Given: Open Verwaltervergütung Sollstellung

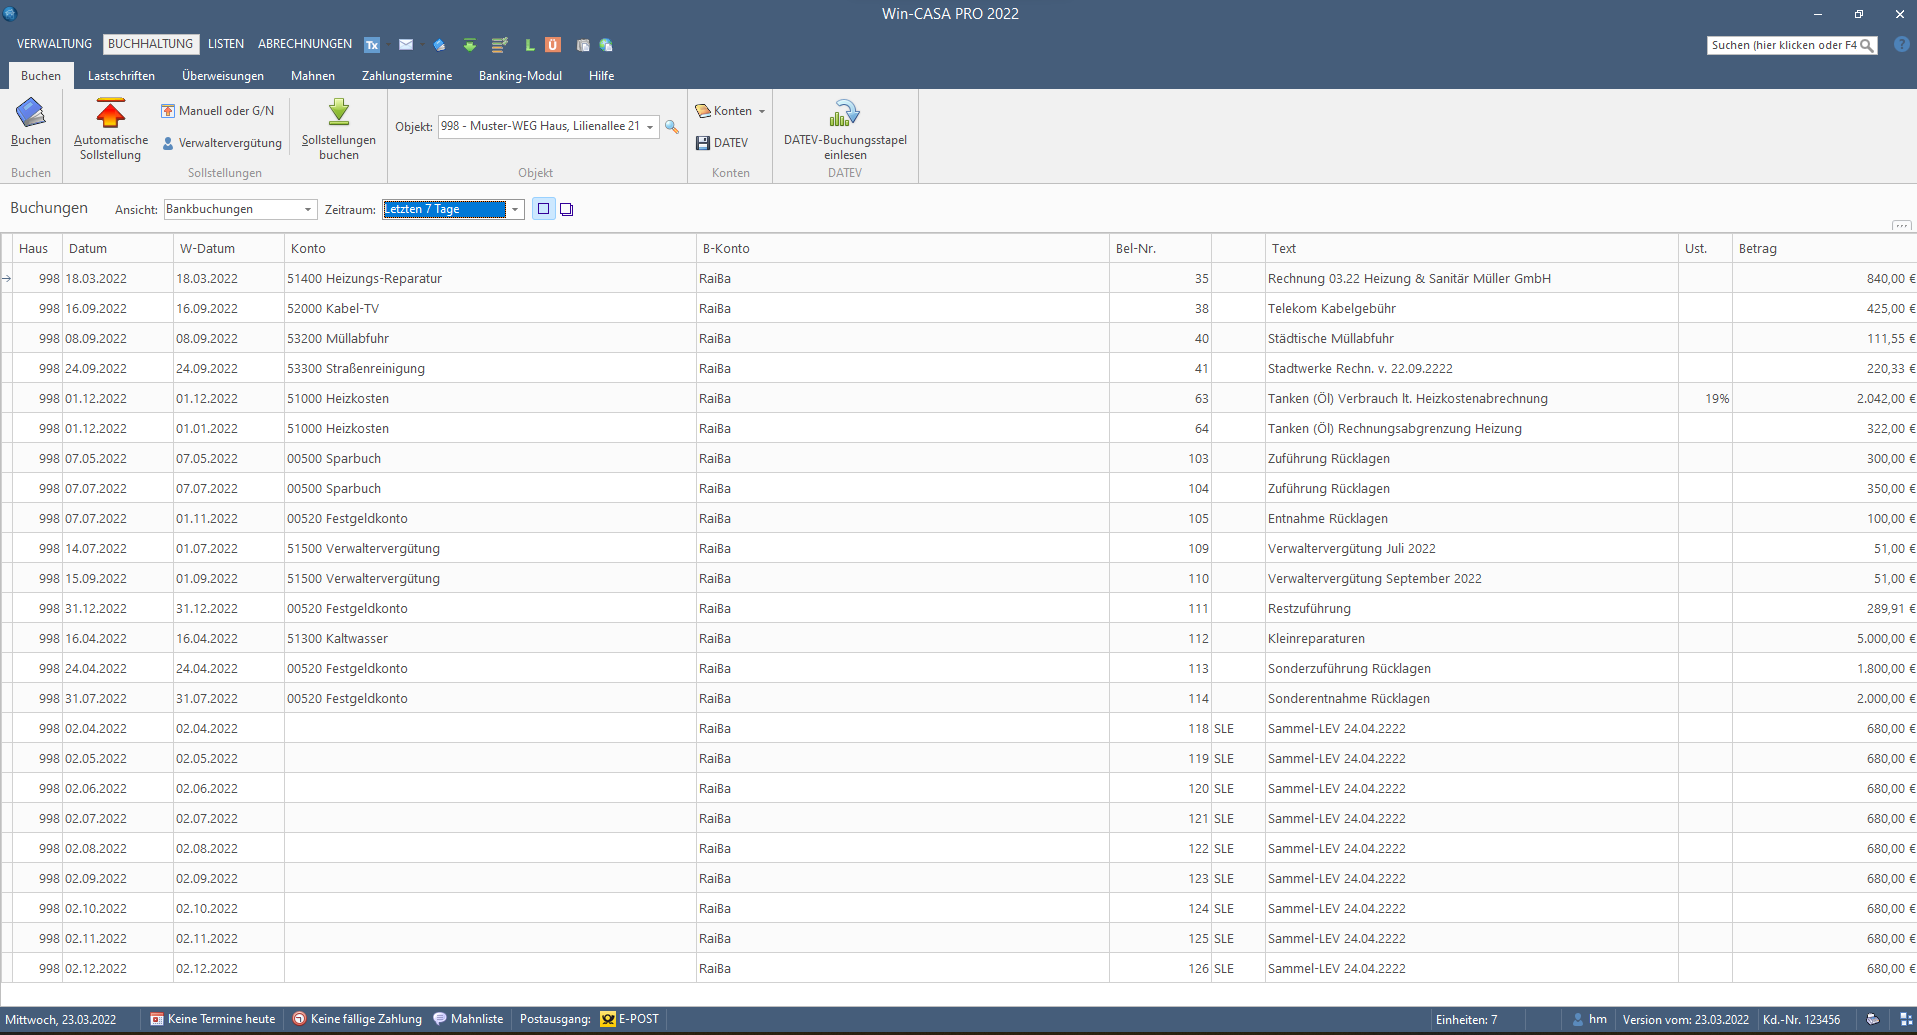Looking at the screenshot, I should [x=222, y=143].
